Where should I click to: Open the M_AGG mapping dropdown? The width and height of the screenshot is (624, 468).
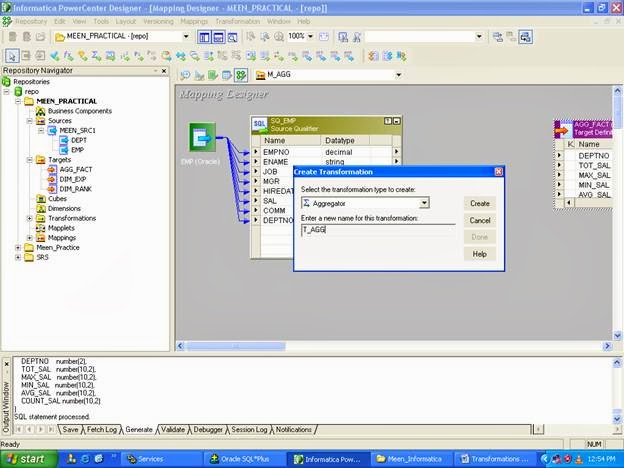point(398,75)
